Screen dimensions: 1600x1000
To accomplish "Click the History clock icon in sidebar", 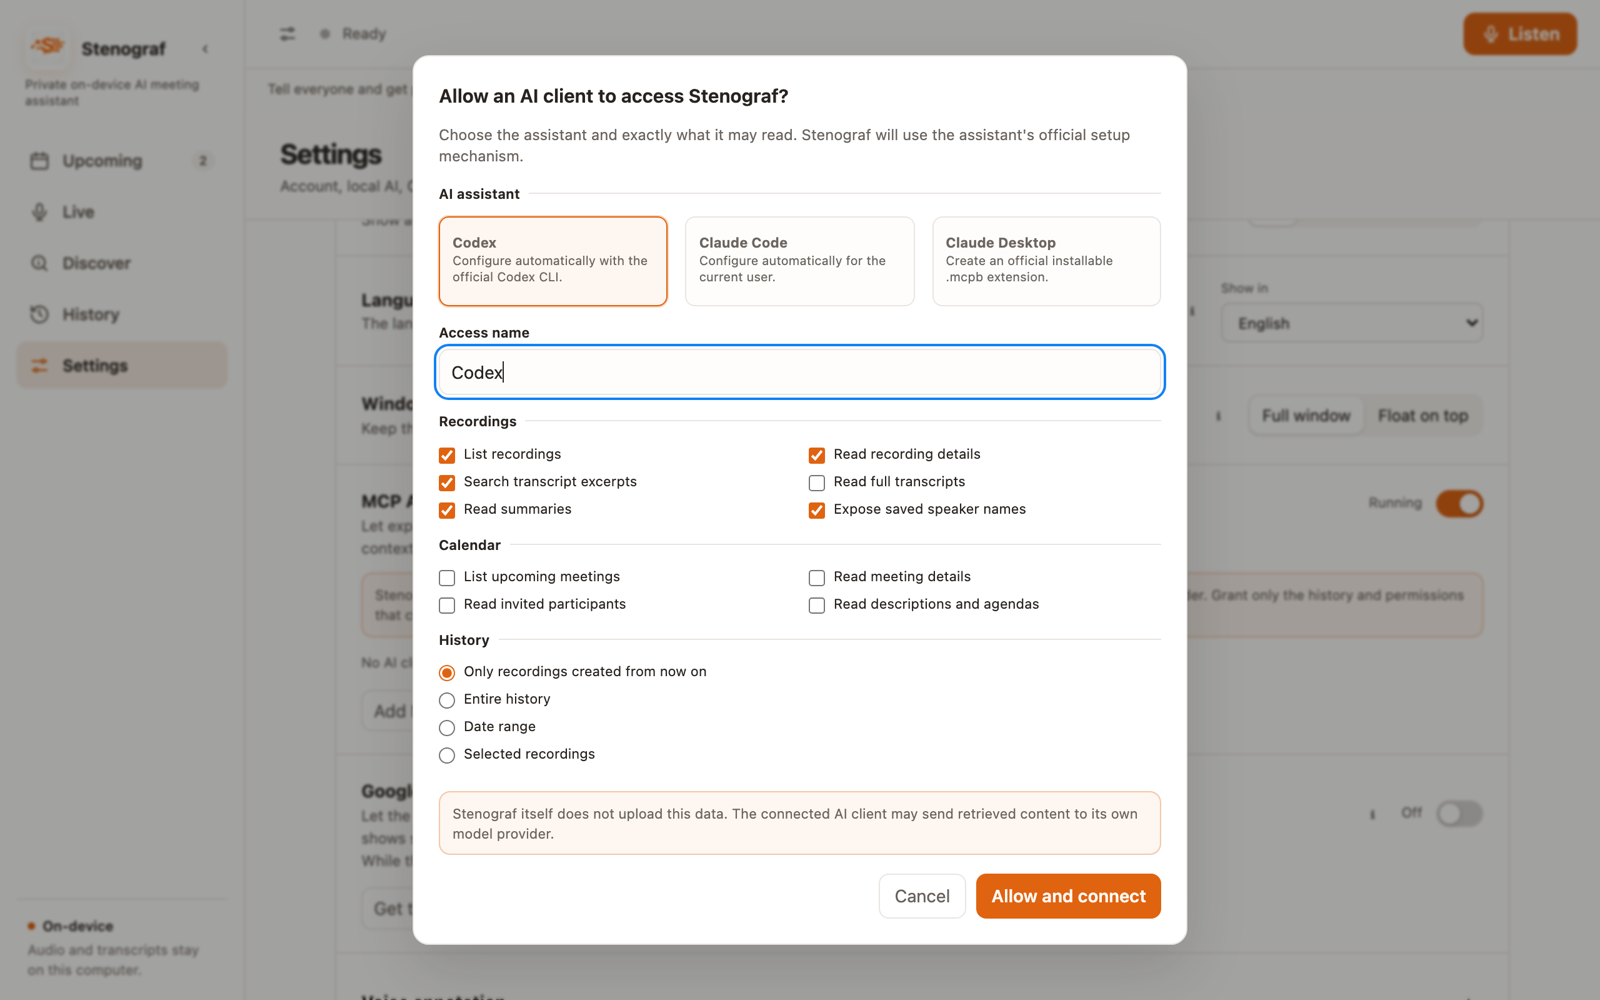I will [39, 314].
